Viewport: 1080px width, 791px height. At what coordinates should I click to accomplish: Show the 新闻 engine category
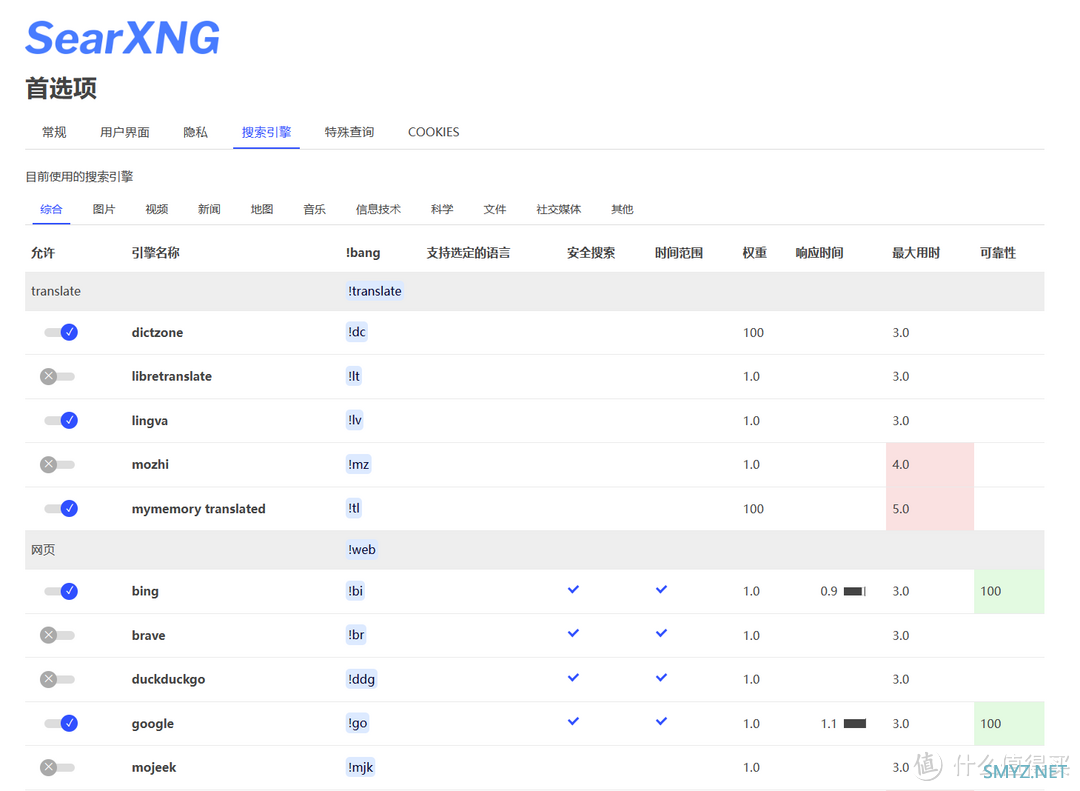tap(209, 209)
